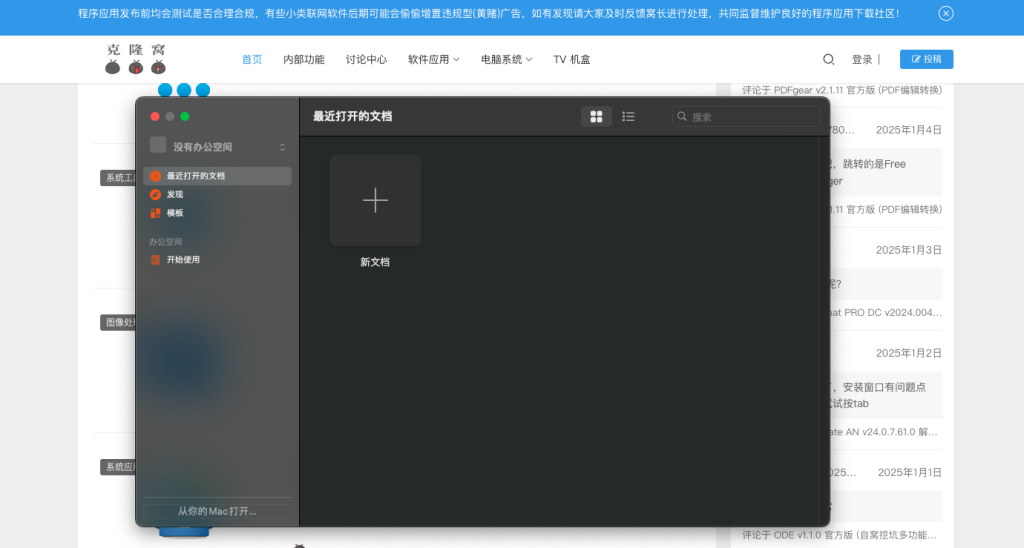Open the ODE v1.1.0 comment link
Viewport: 1024px width, 548px height.
click(x=839, y=534)
